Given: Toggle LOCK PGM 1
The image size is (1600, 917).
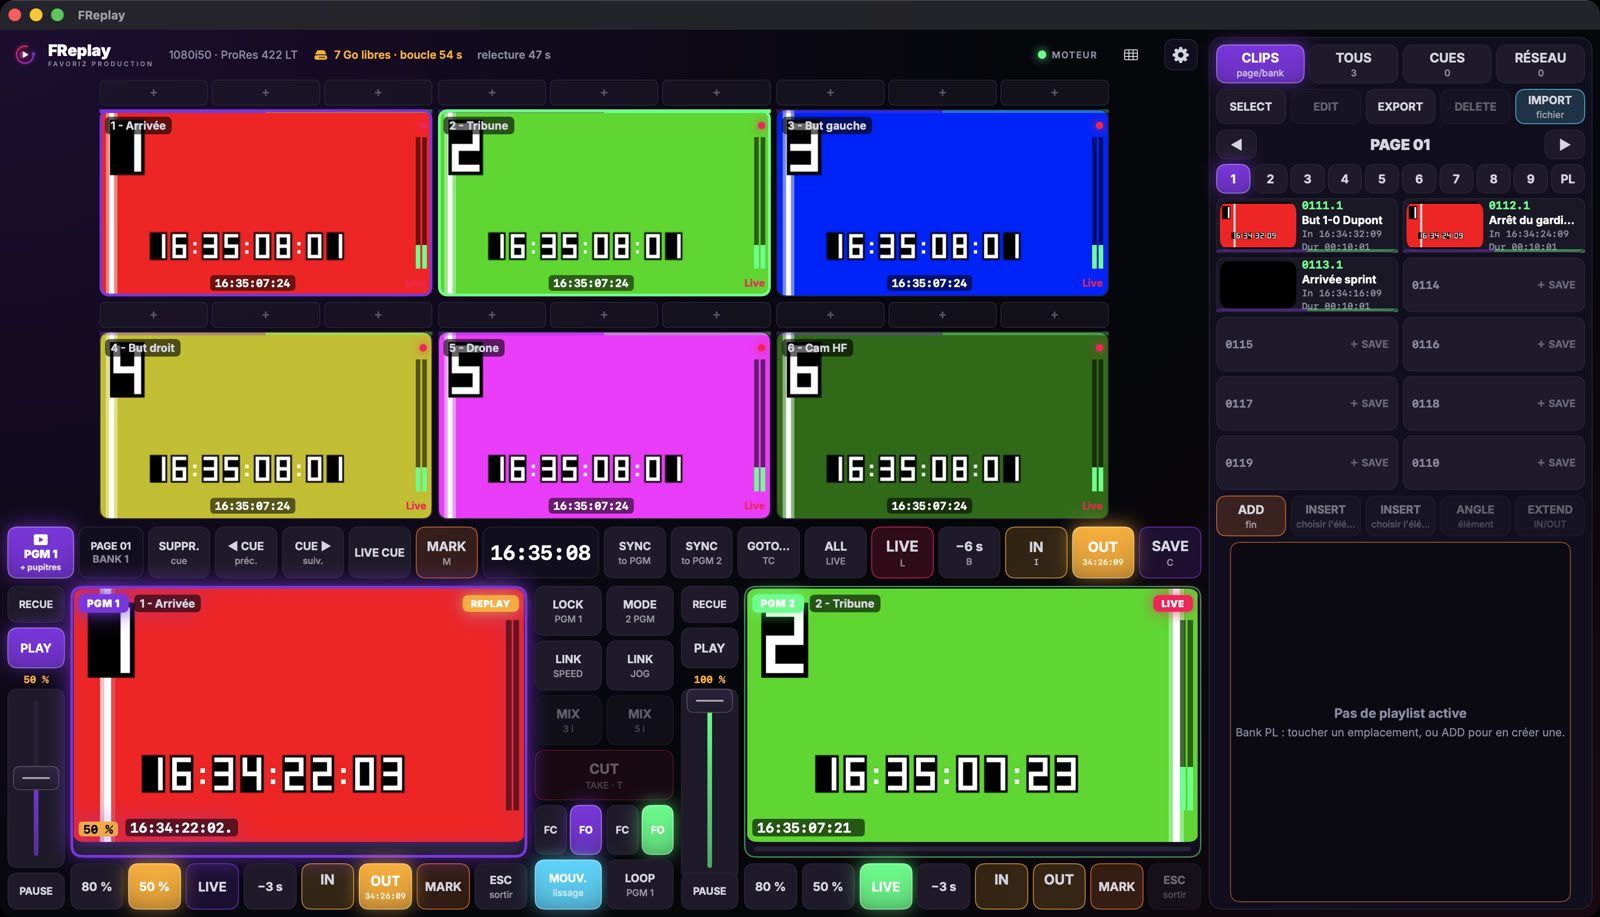Looking at the screenshot, I should point(568,611).
